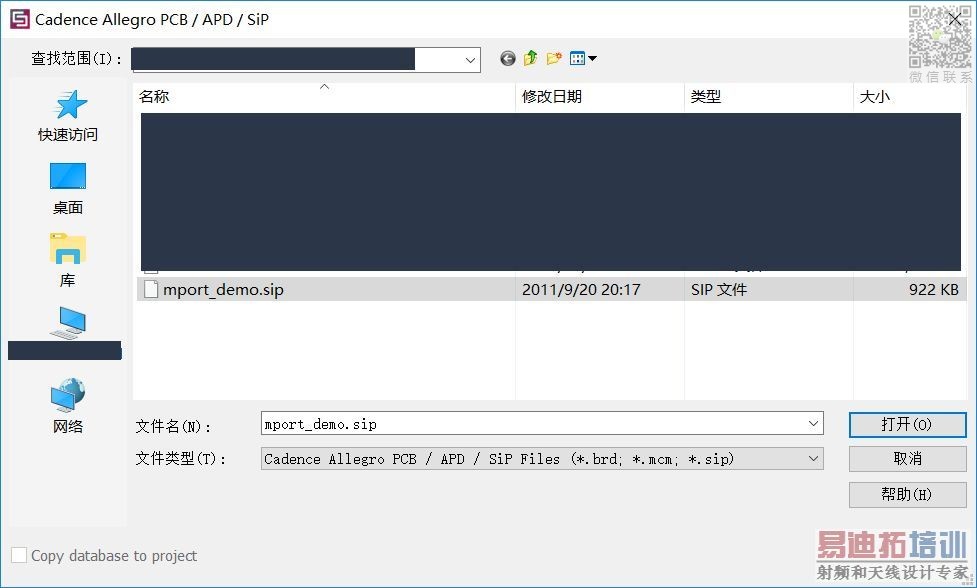The width and height of the screenshot is (977, 588).
Task: Select file name mport_demo.sip in list
Action: coord(223,290)
